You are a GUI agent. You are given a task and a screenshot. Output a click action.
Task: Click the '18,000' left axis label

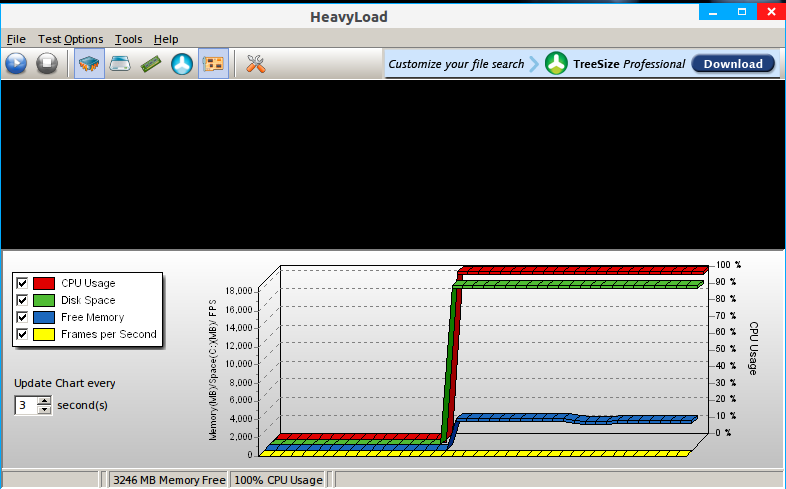pyautogui.click(x=239, y=291)
